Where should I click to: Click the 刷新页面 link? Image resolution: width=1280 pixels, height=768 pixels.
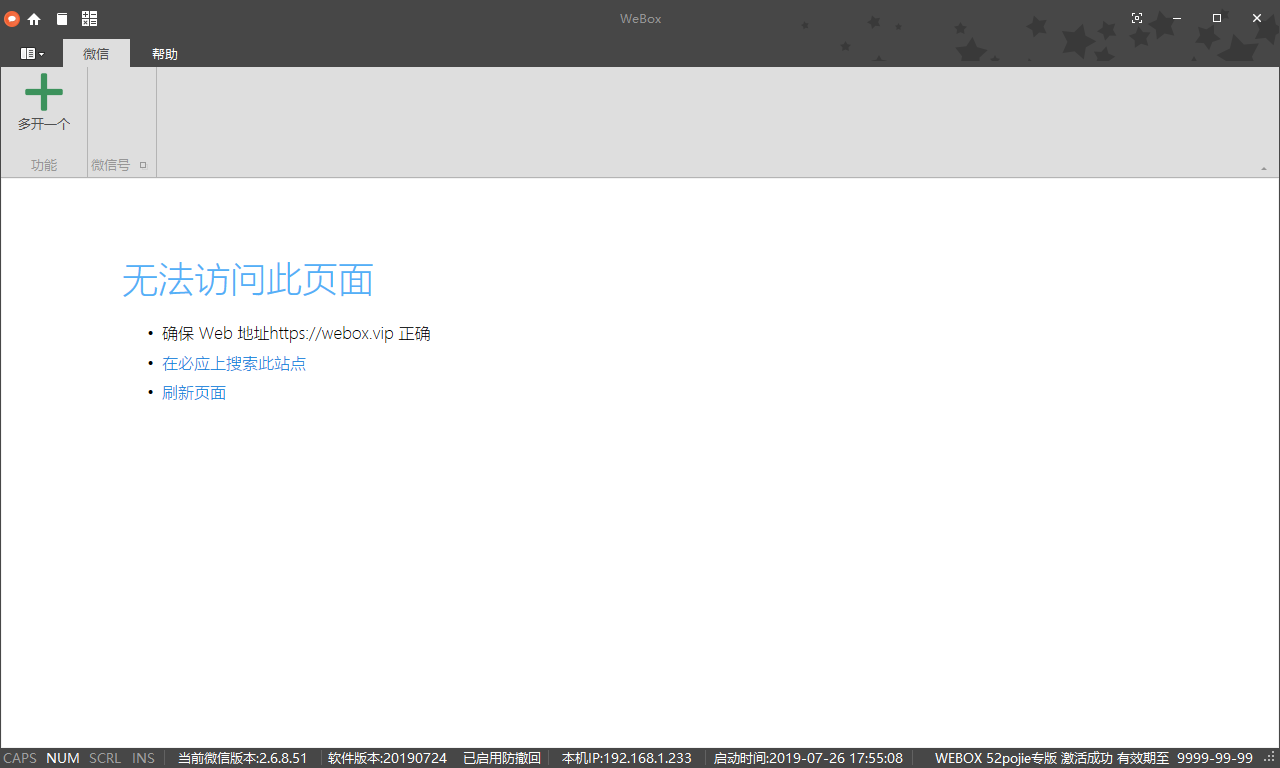click(194, 393)
